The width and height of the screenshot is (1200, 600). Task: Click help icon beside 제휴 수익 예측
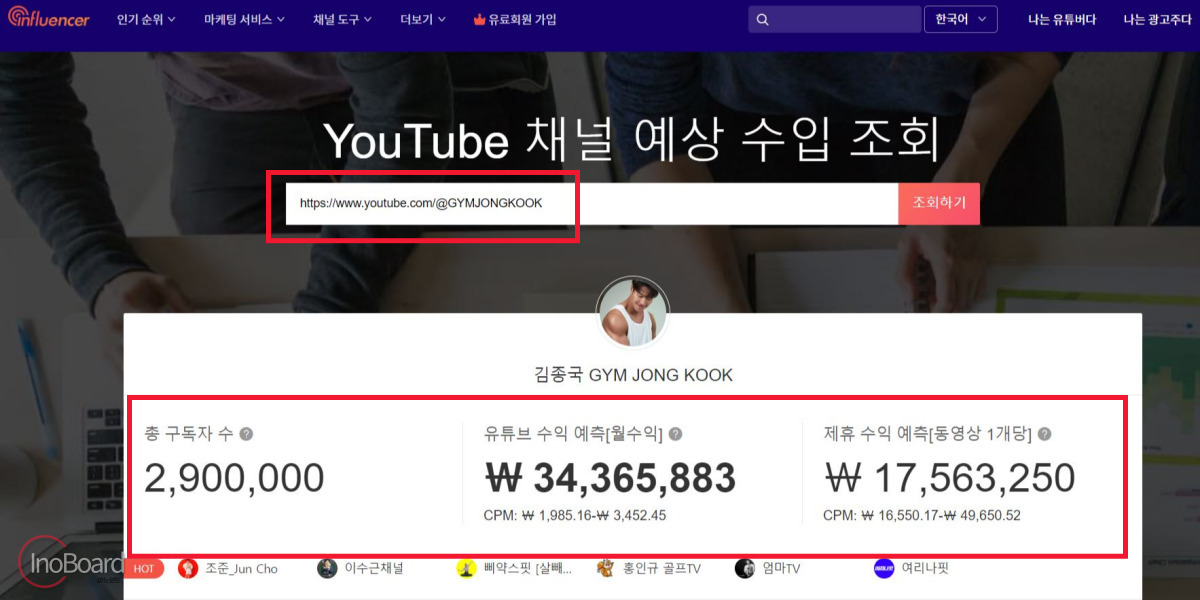[x=1044, y=434]
